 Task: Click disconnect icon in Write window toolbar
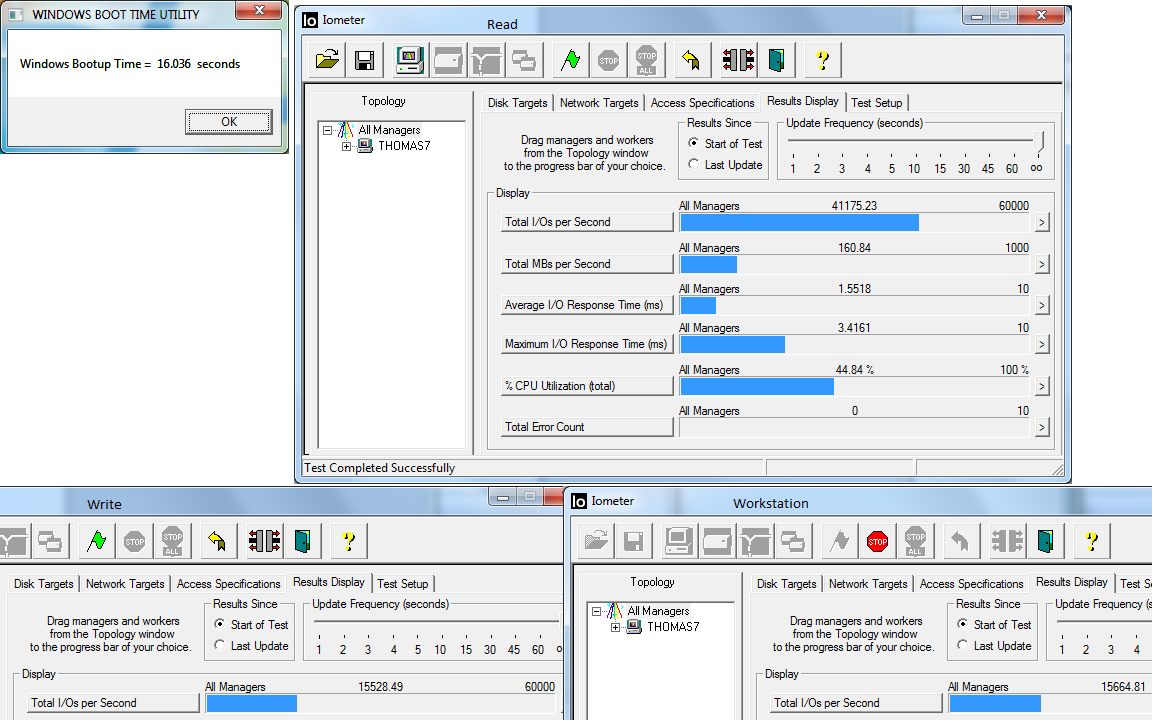pyautogui.click(x=264, y=541)
